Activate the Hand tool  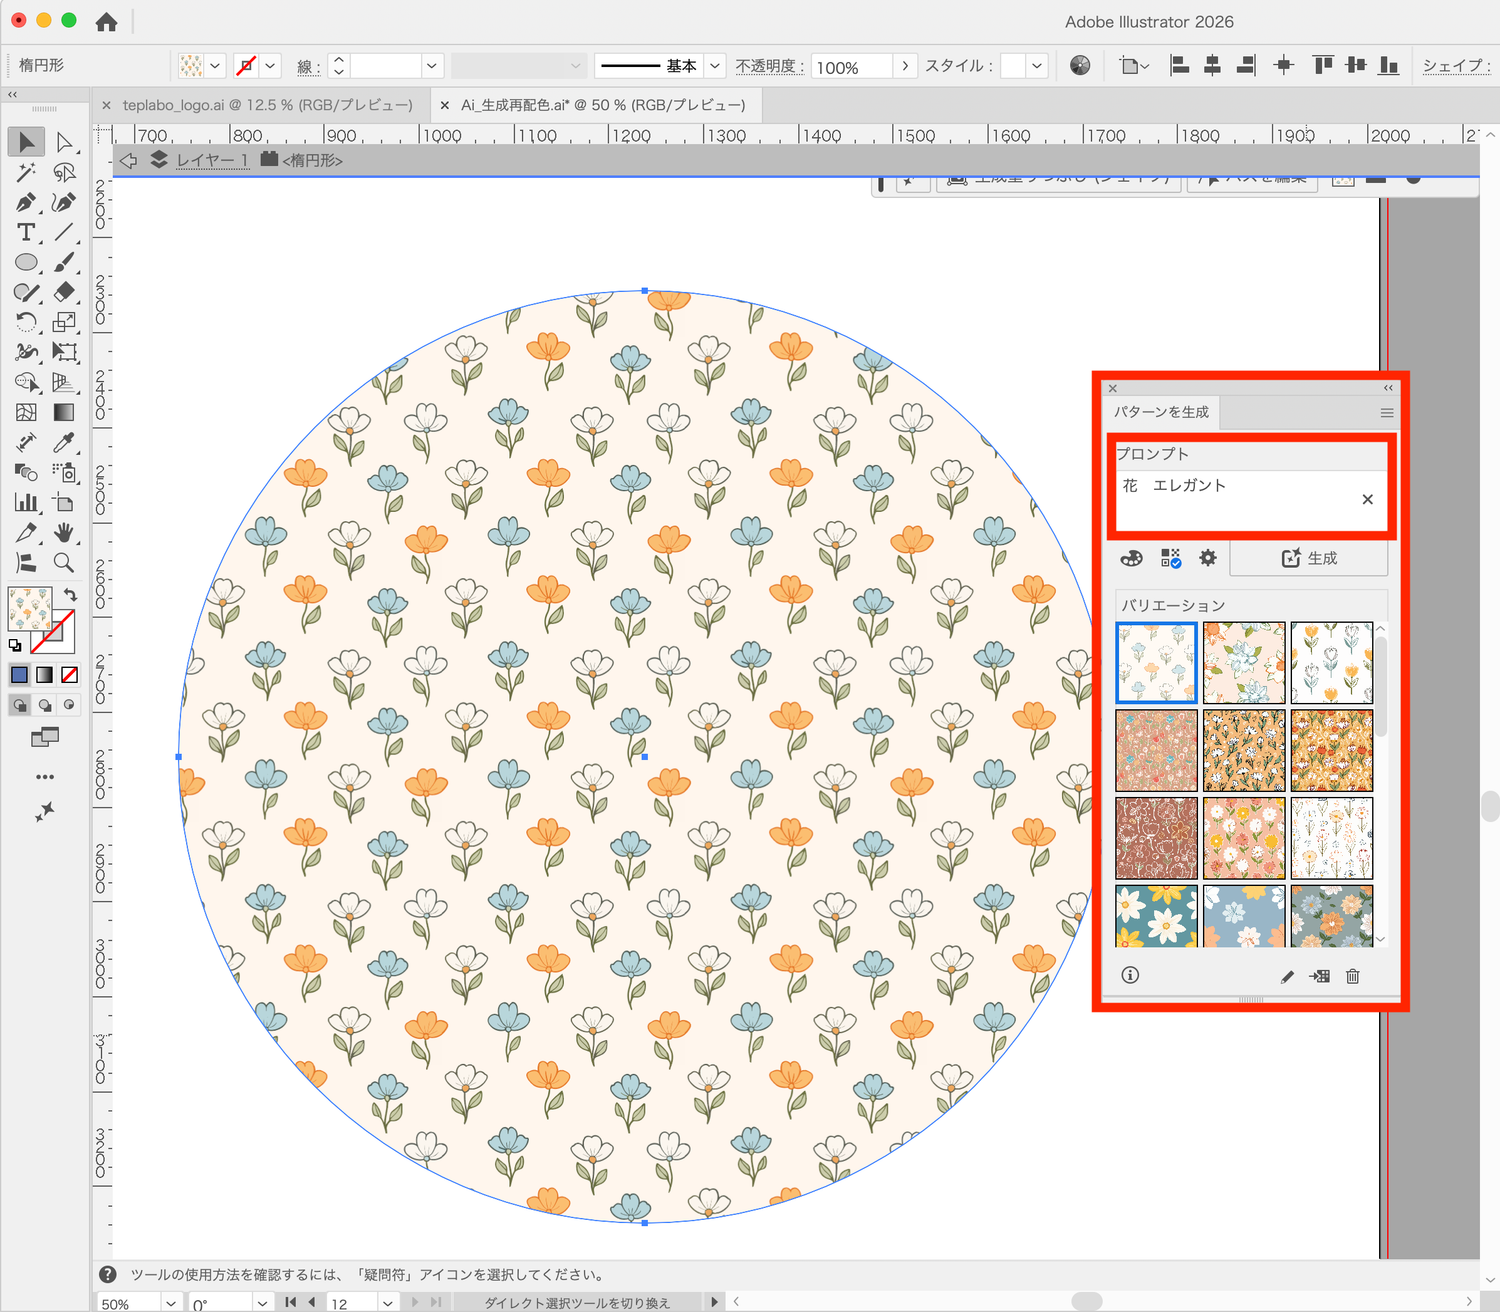[64, 532]
